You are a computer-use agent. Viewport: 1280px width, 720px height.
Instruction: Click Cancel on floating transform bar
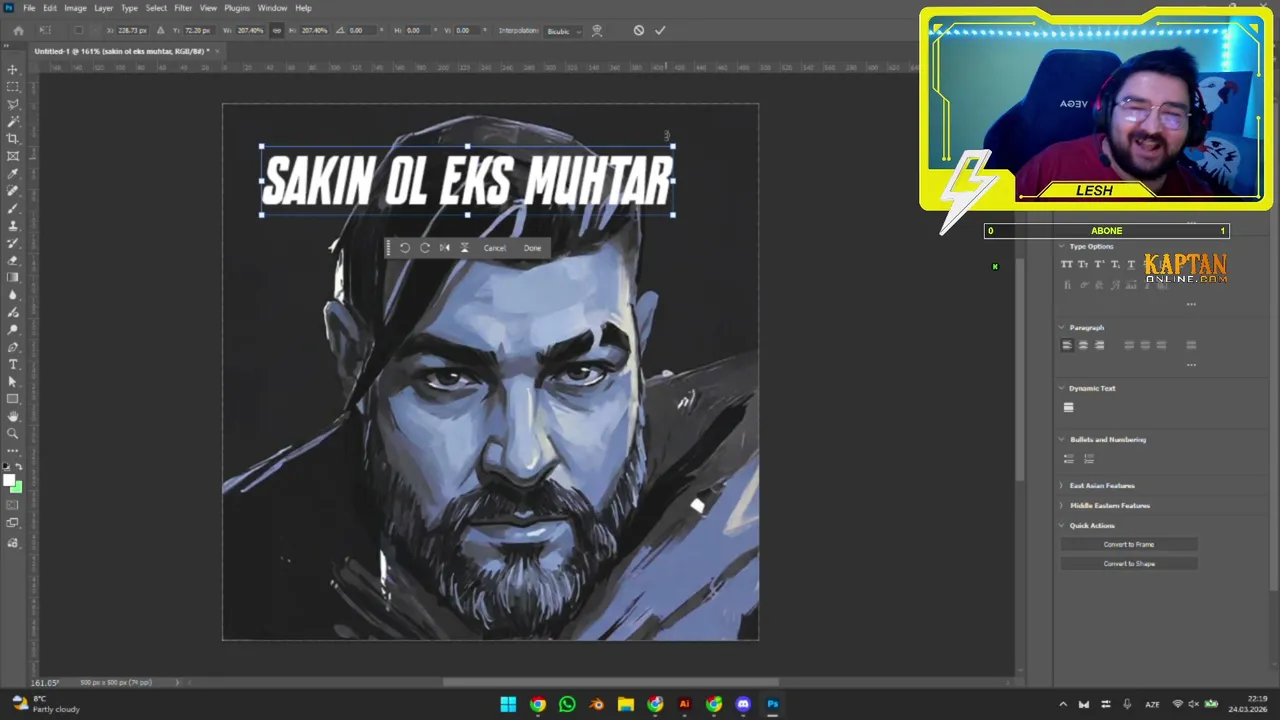495,248
